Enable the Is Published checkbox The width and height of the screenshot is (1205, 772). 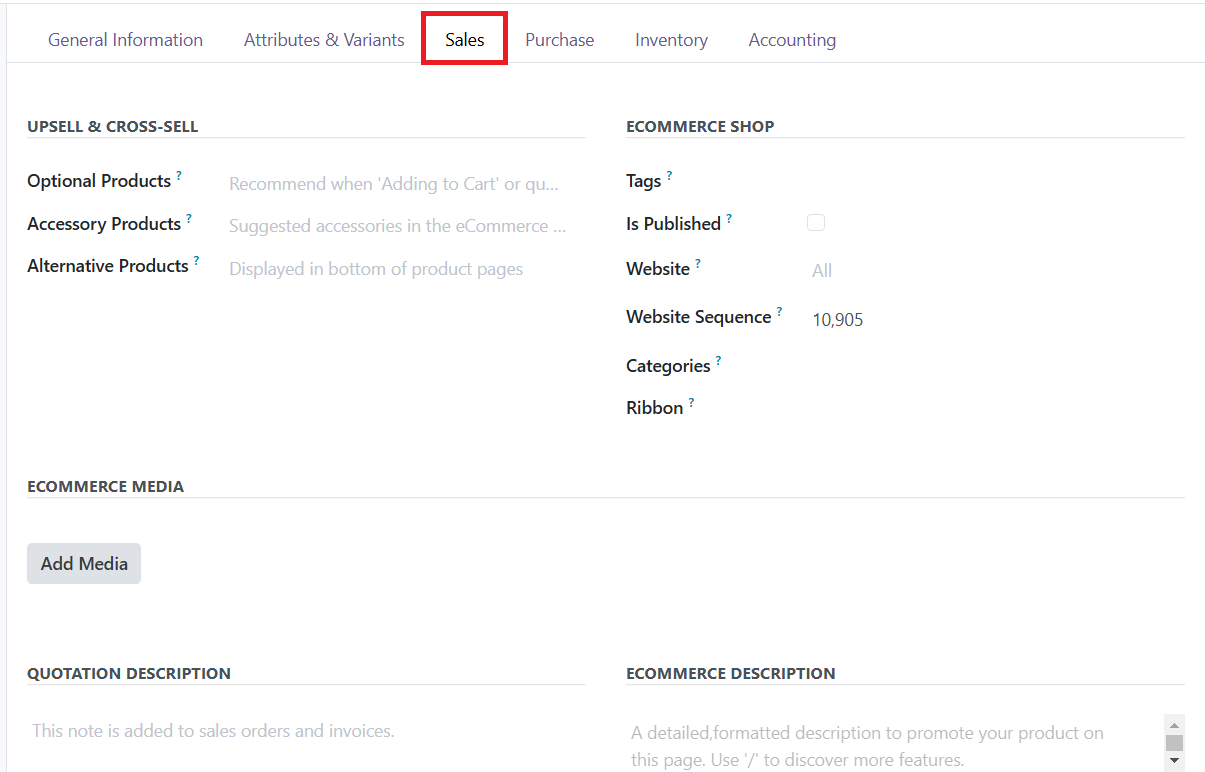[816, 223]
